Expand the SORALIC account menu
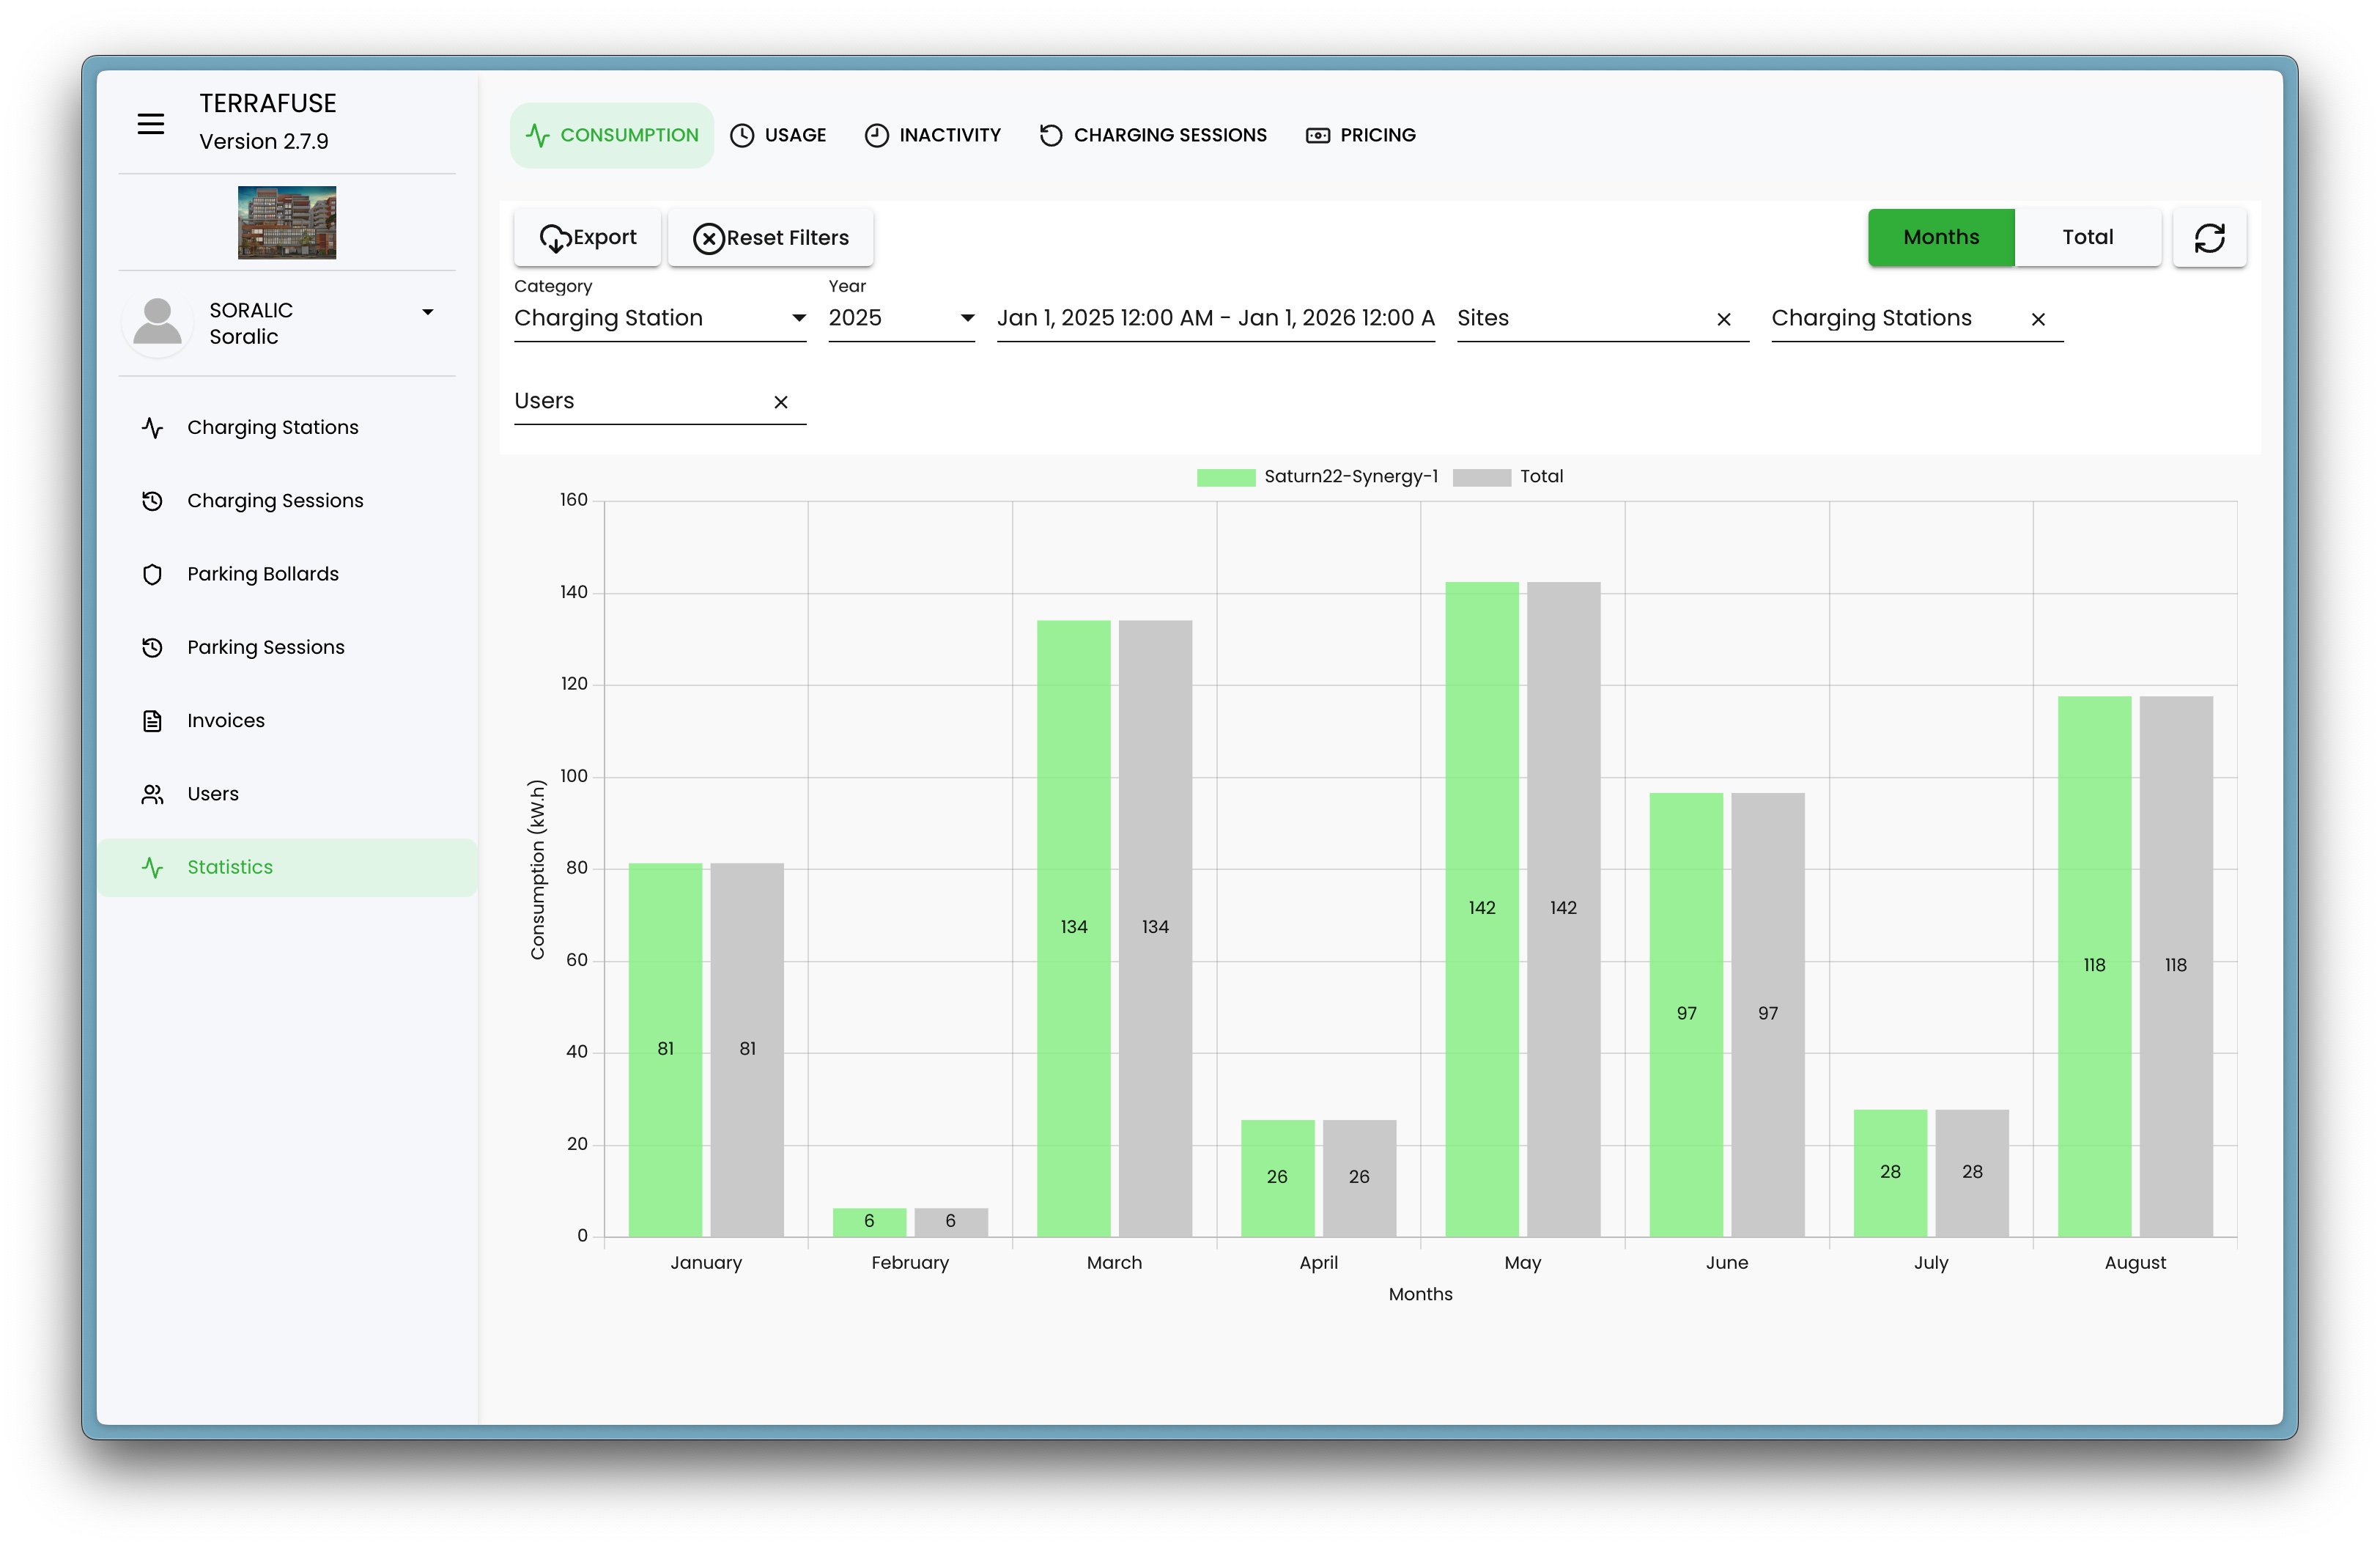The height and width of the screenshot is (1548, 2380). point(428,313)
